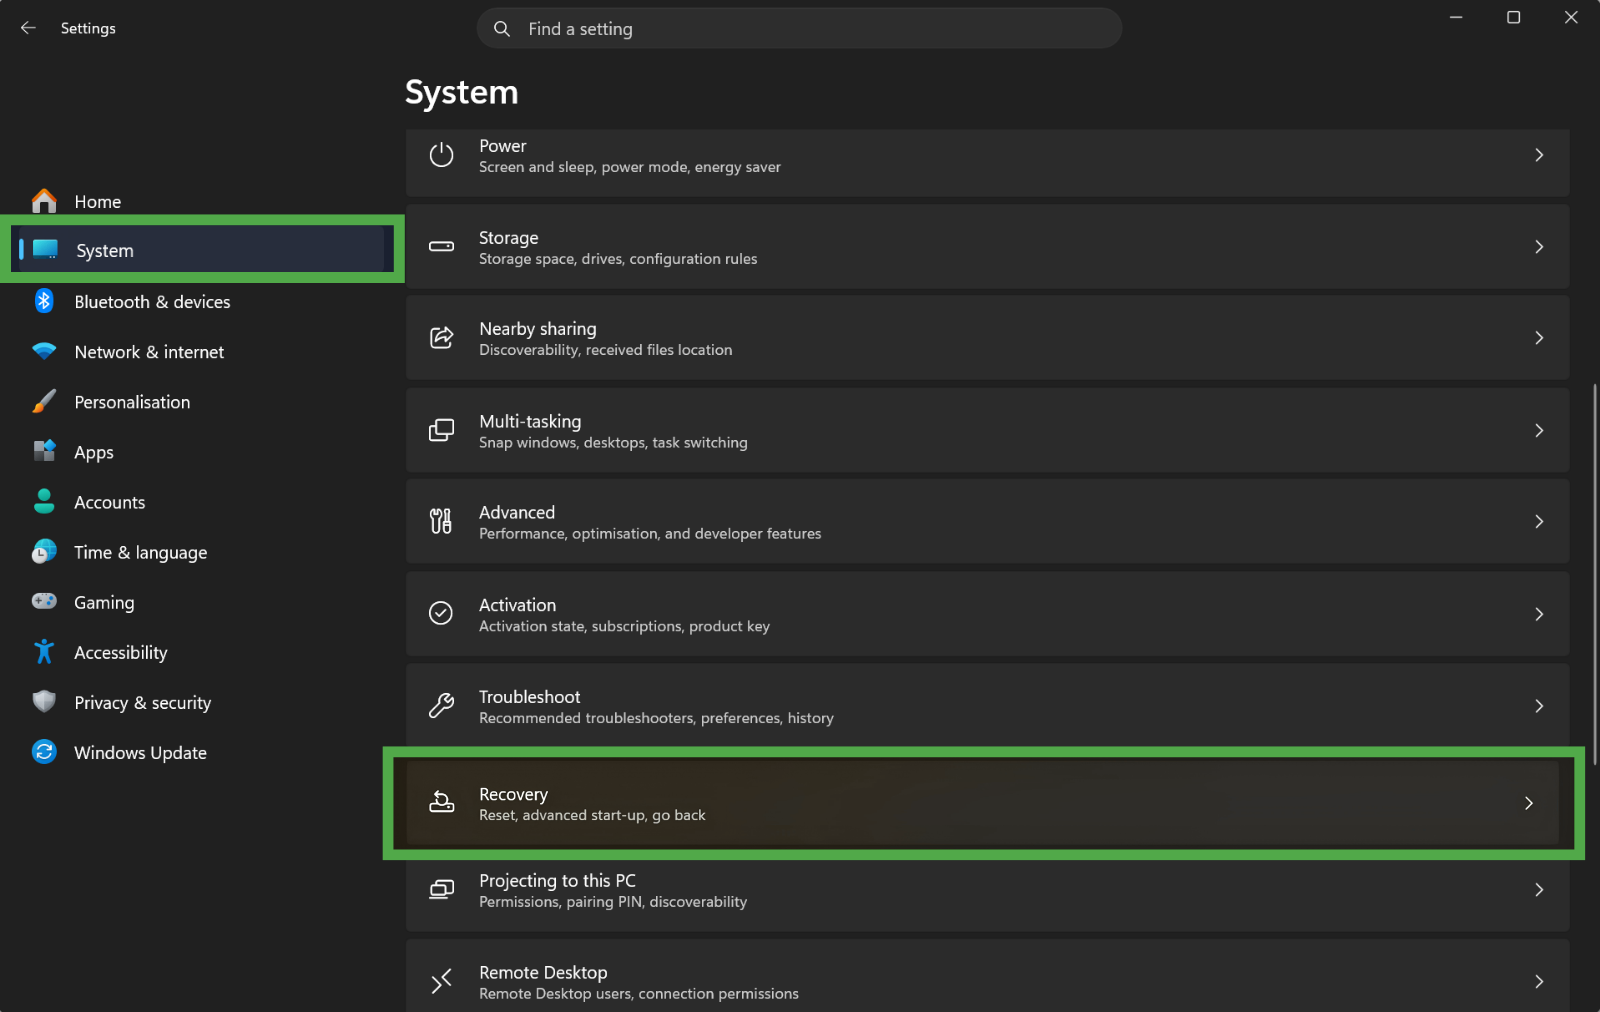Click 'Performance, optimisation, and developer features' text
The image size is (1600, 1012).
tap(650, 534)
